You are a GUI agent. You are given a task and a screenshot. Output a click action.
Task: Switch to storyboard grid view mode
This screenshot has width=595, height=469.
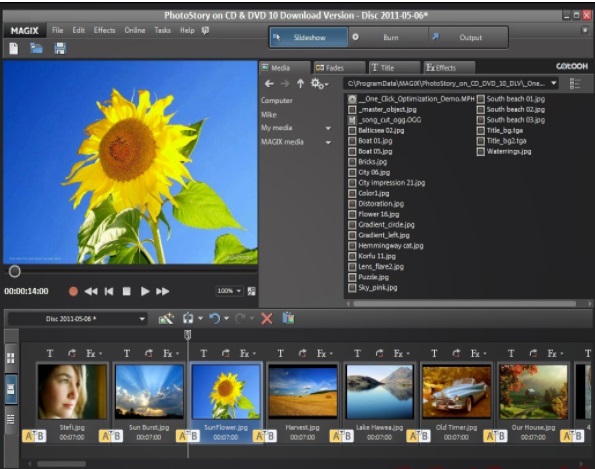click(x=11, y=358)
